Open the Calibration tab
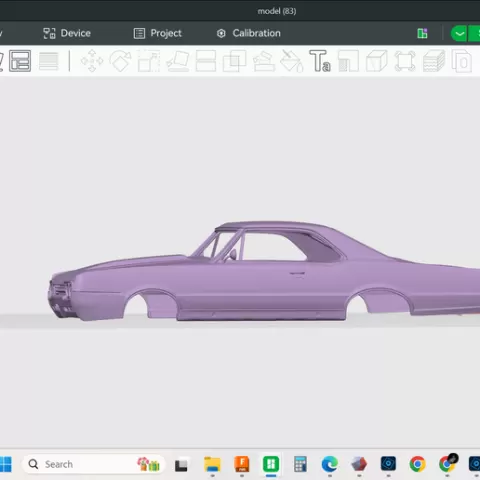480x480 pixels. coord(249,33)
